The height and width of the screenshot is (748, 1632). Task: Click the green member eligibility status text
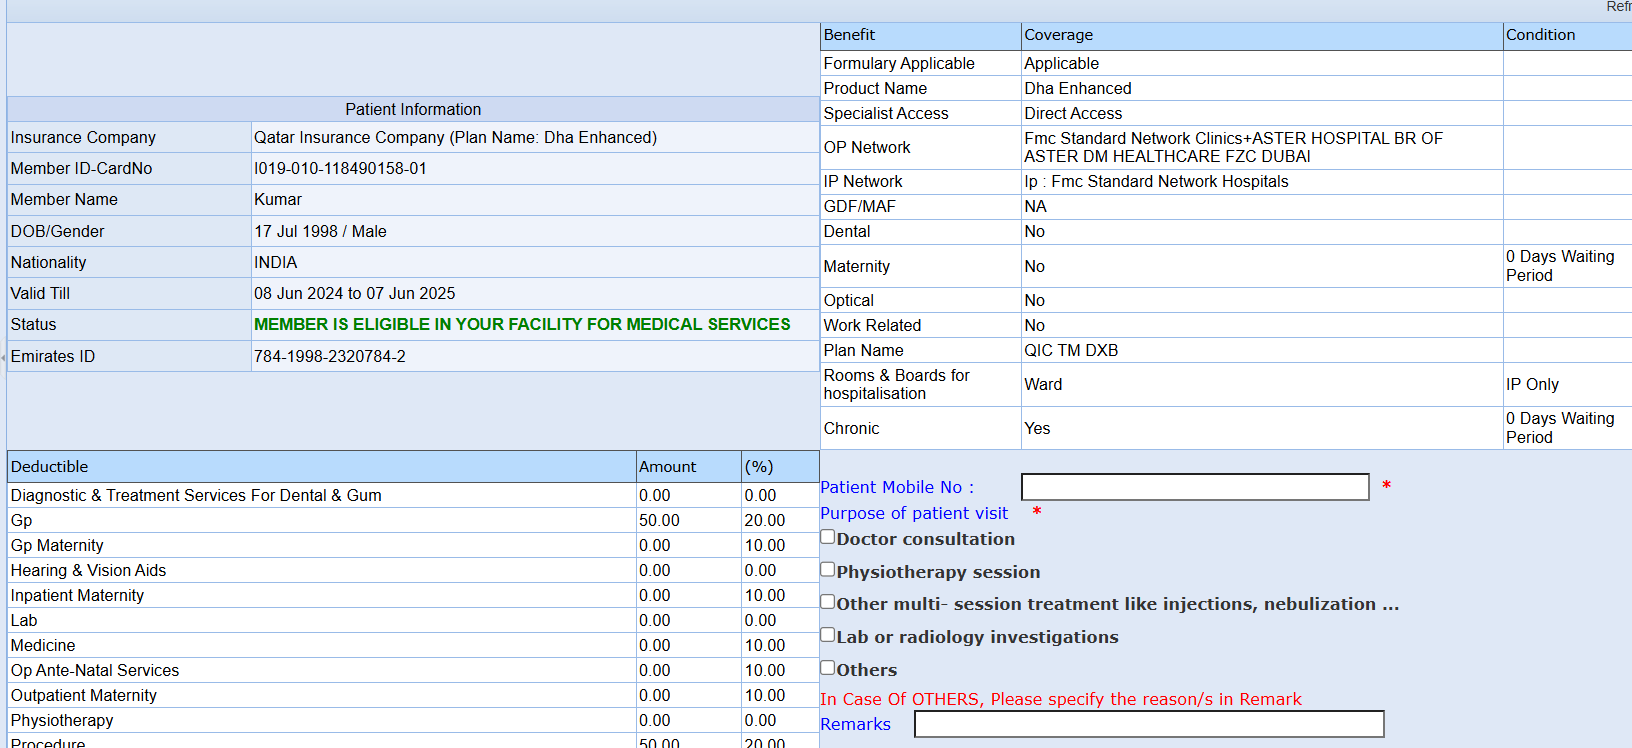point(522,324)
